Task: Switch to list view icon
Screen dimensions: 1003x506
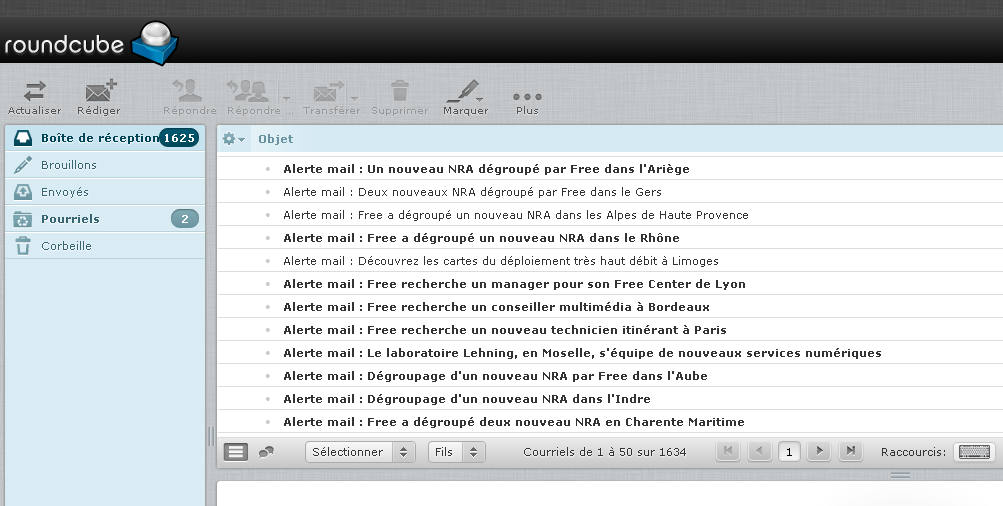Action: [235, 452]
